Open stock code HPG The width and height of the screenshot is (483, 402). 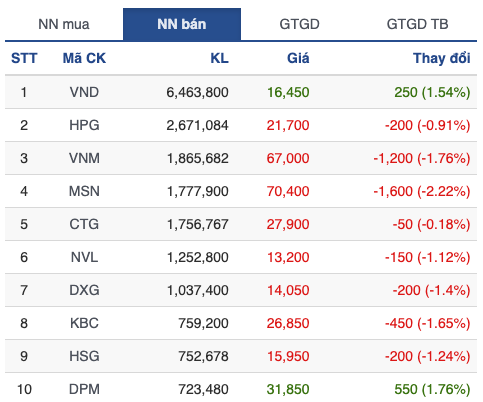pyautogui.click(x=84, y=125)
